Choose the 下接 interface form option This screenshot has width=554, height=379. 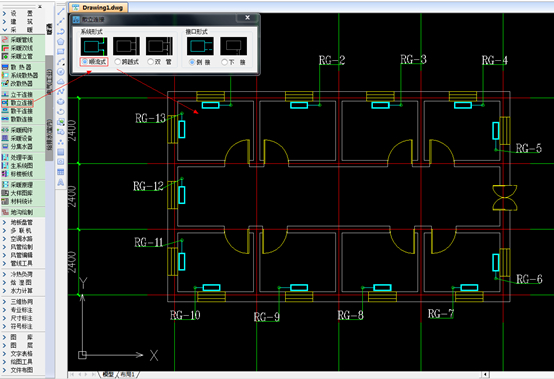234,62
